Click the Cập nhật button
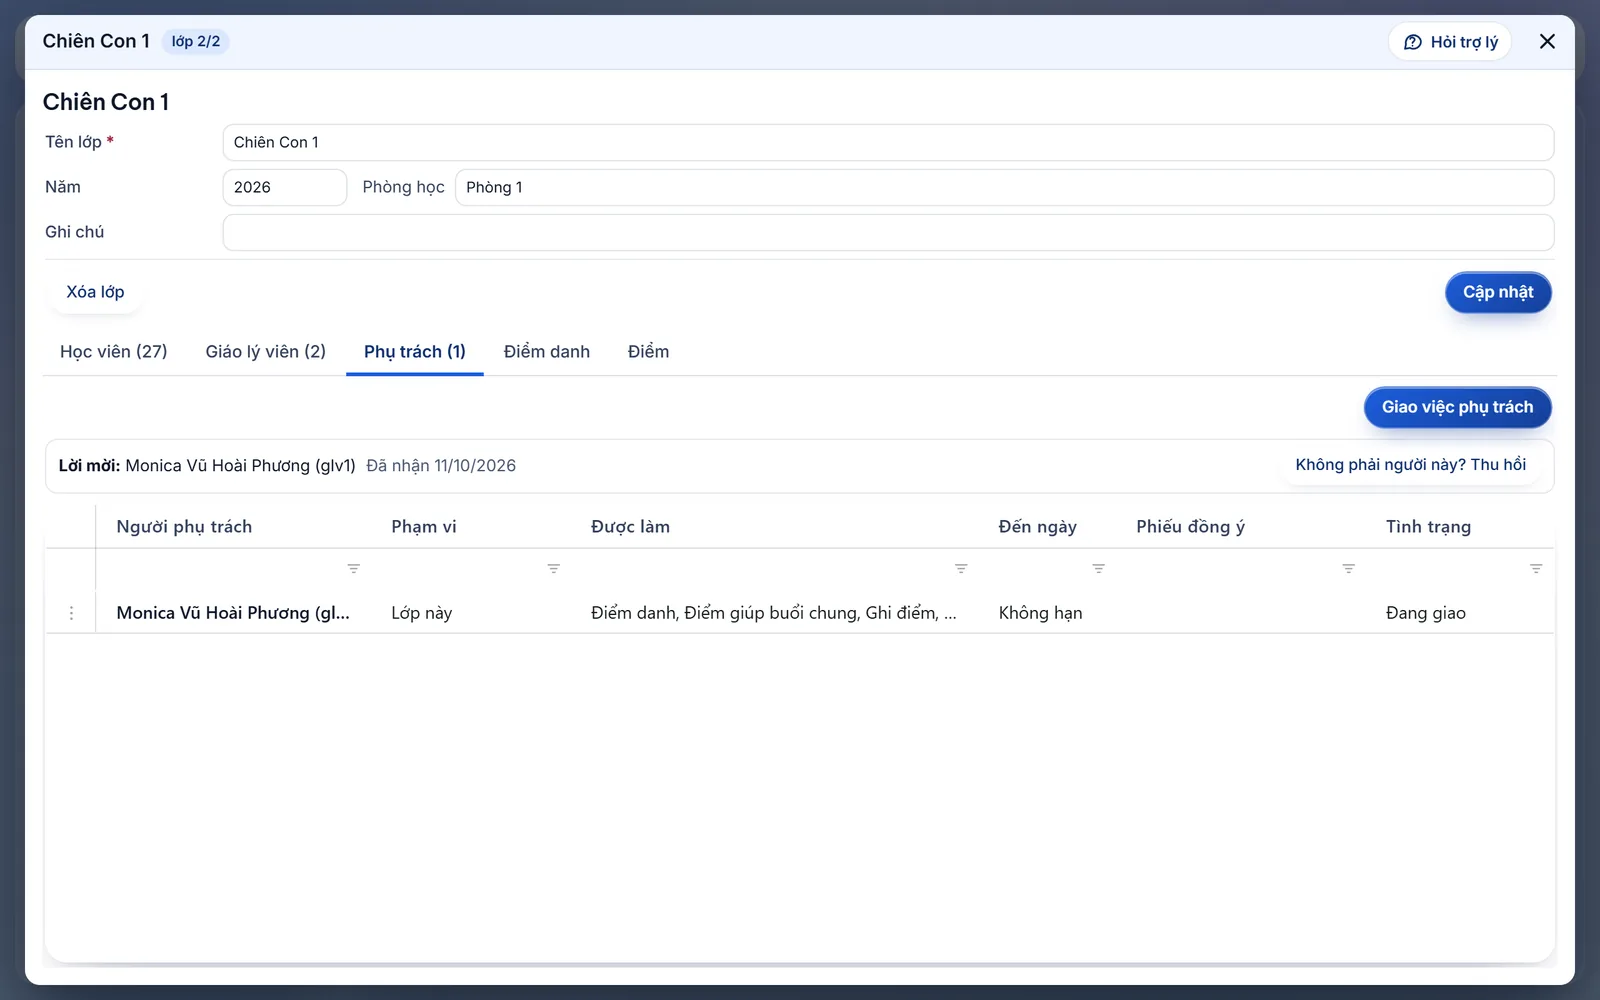The height and width of the screenshot is (1000, 1600). point(1498,292)
